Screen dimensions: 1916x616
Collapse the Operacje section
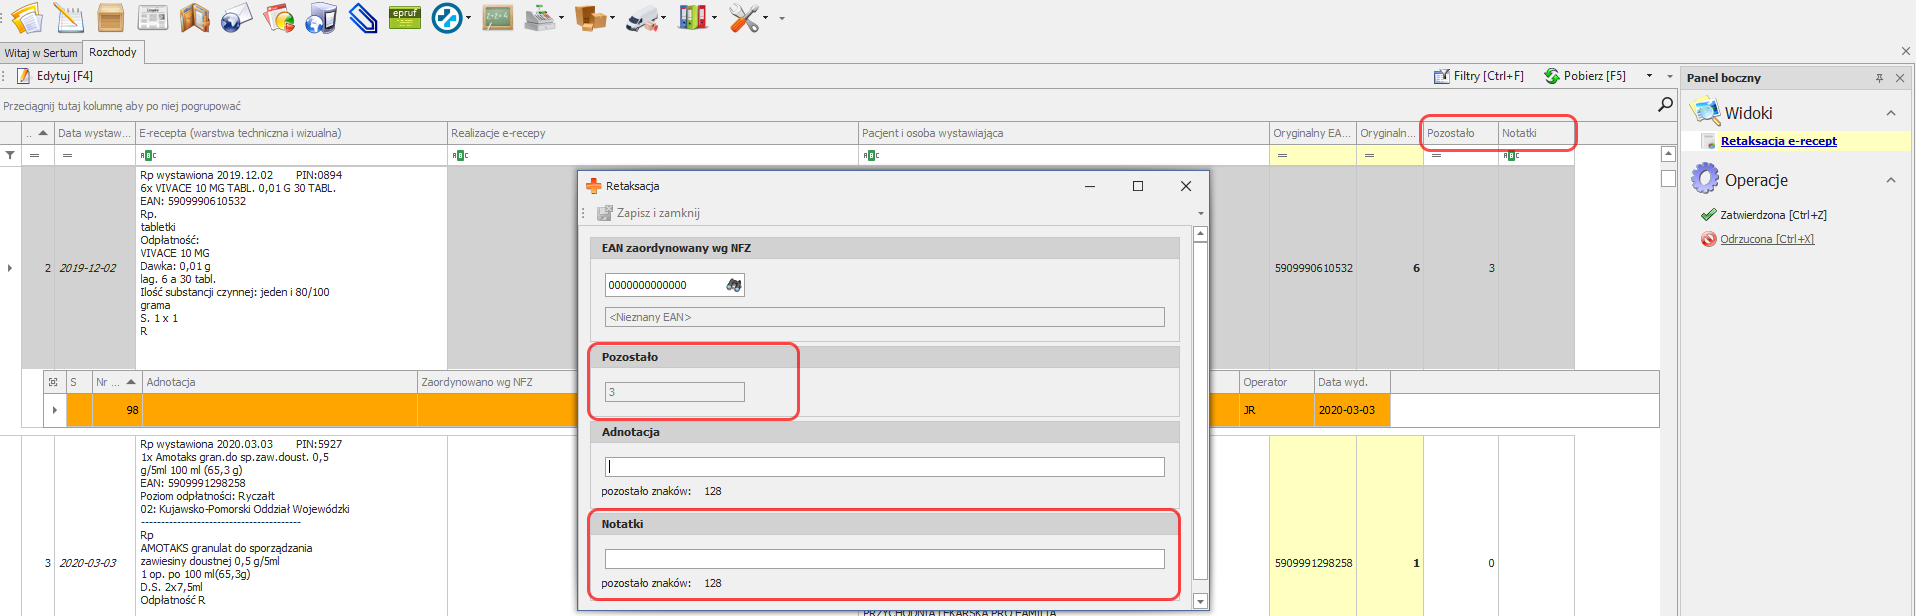click(x=1891, y=180)
